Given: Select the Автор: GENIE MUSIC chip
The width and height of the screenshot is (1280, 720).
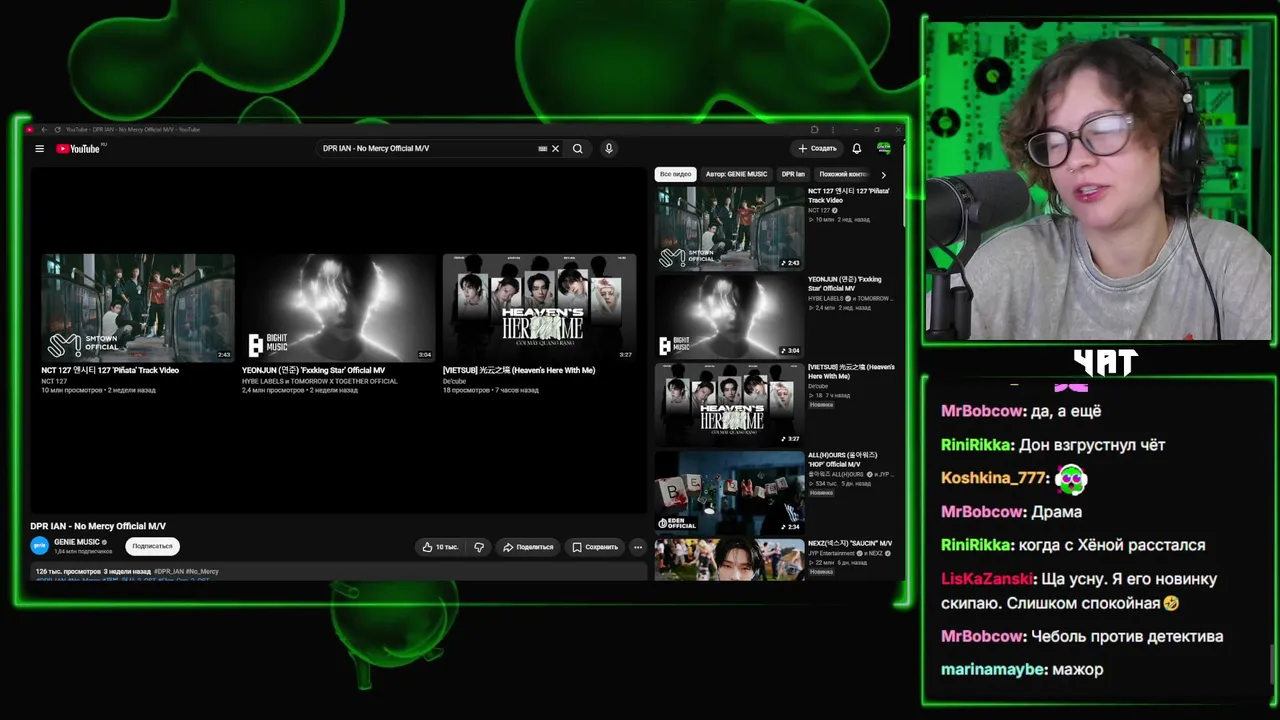Looking at the screenshot, I should point(736,174).
